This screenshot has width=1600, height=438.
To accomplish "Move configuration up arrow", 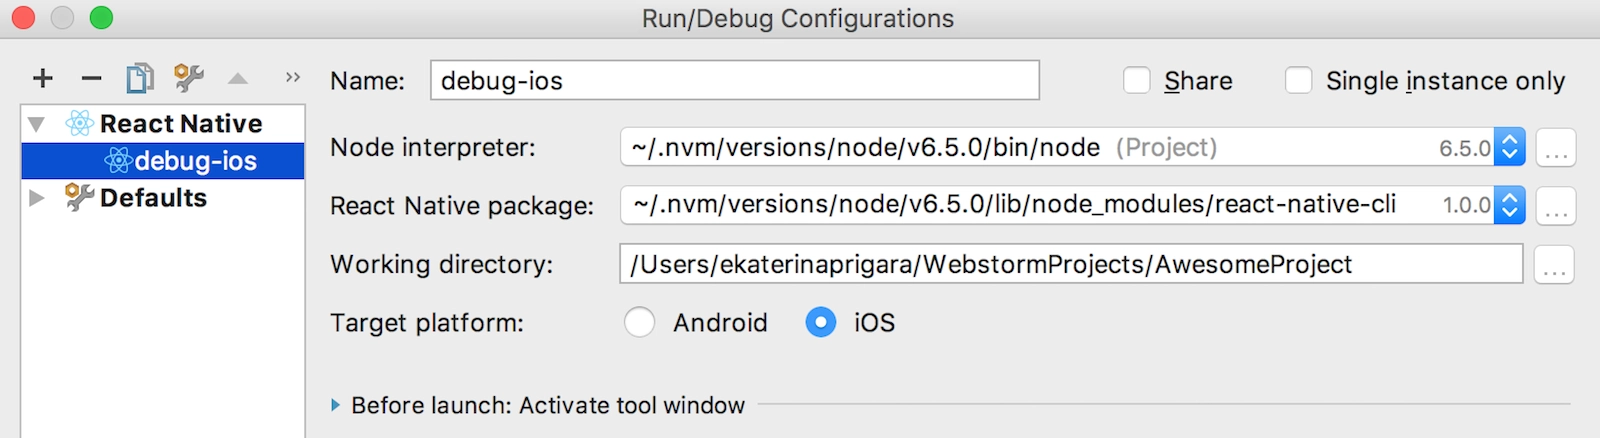I will coord(238,78).
